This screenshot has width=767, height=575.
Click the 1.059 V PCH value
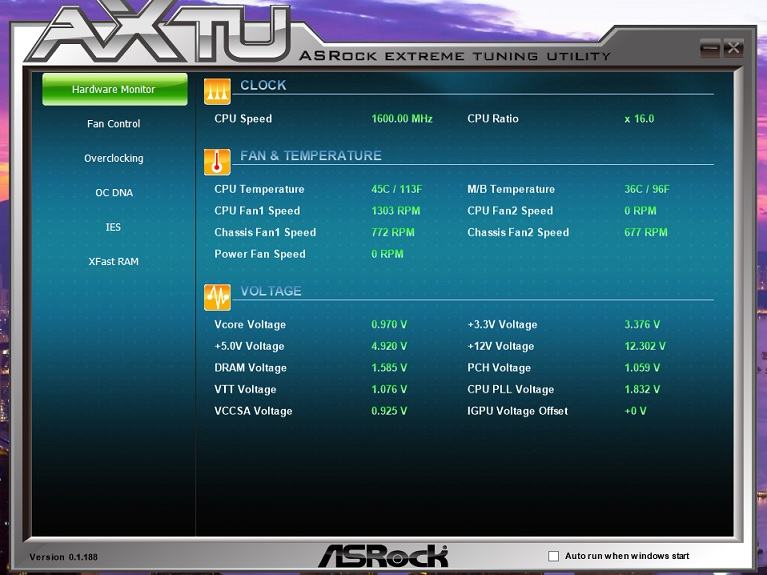[642, 368]
